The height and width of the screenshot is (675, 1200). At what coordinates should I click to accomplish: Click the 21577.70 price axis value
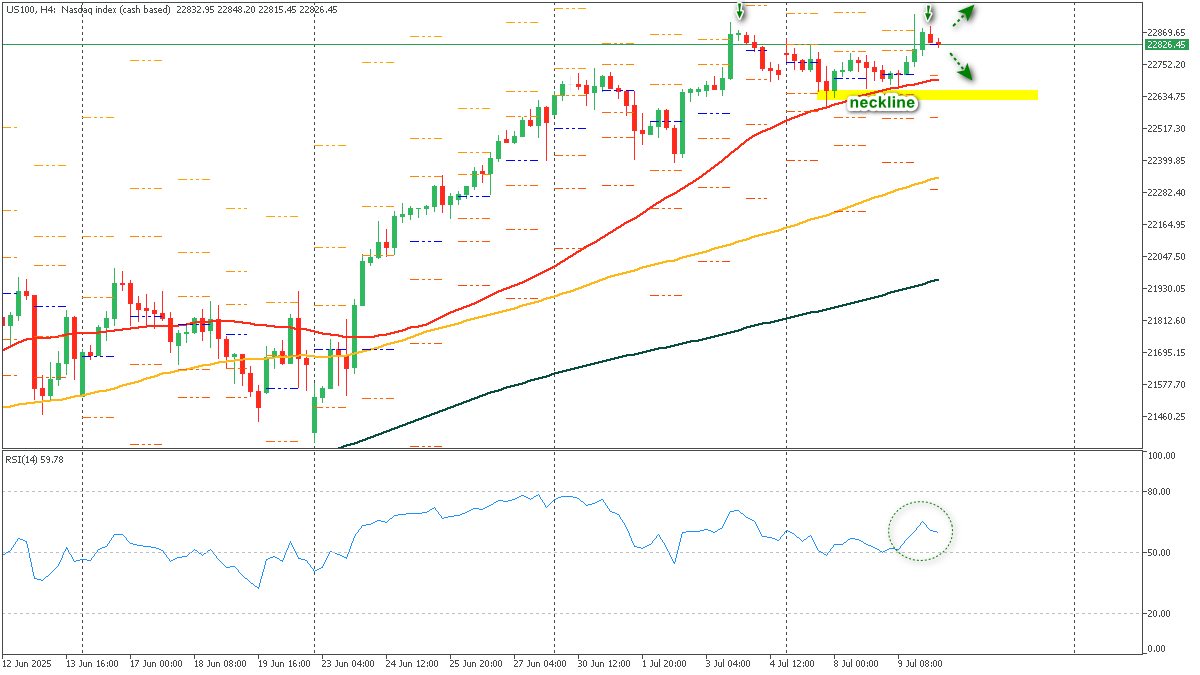(1168, 385)
